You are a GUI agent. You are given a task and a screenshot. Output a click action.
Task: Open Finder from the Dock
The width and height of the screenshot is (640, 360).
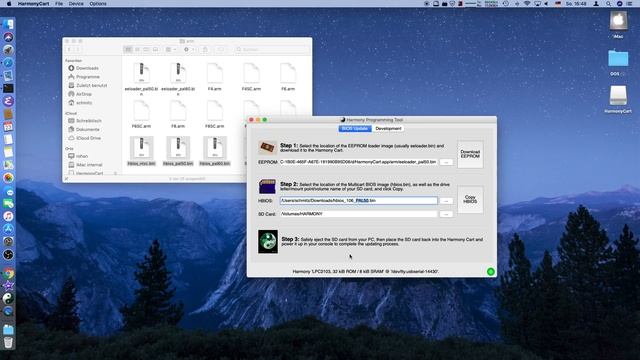[x=8, y=24]
